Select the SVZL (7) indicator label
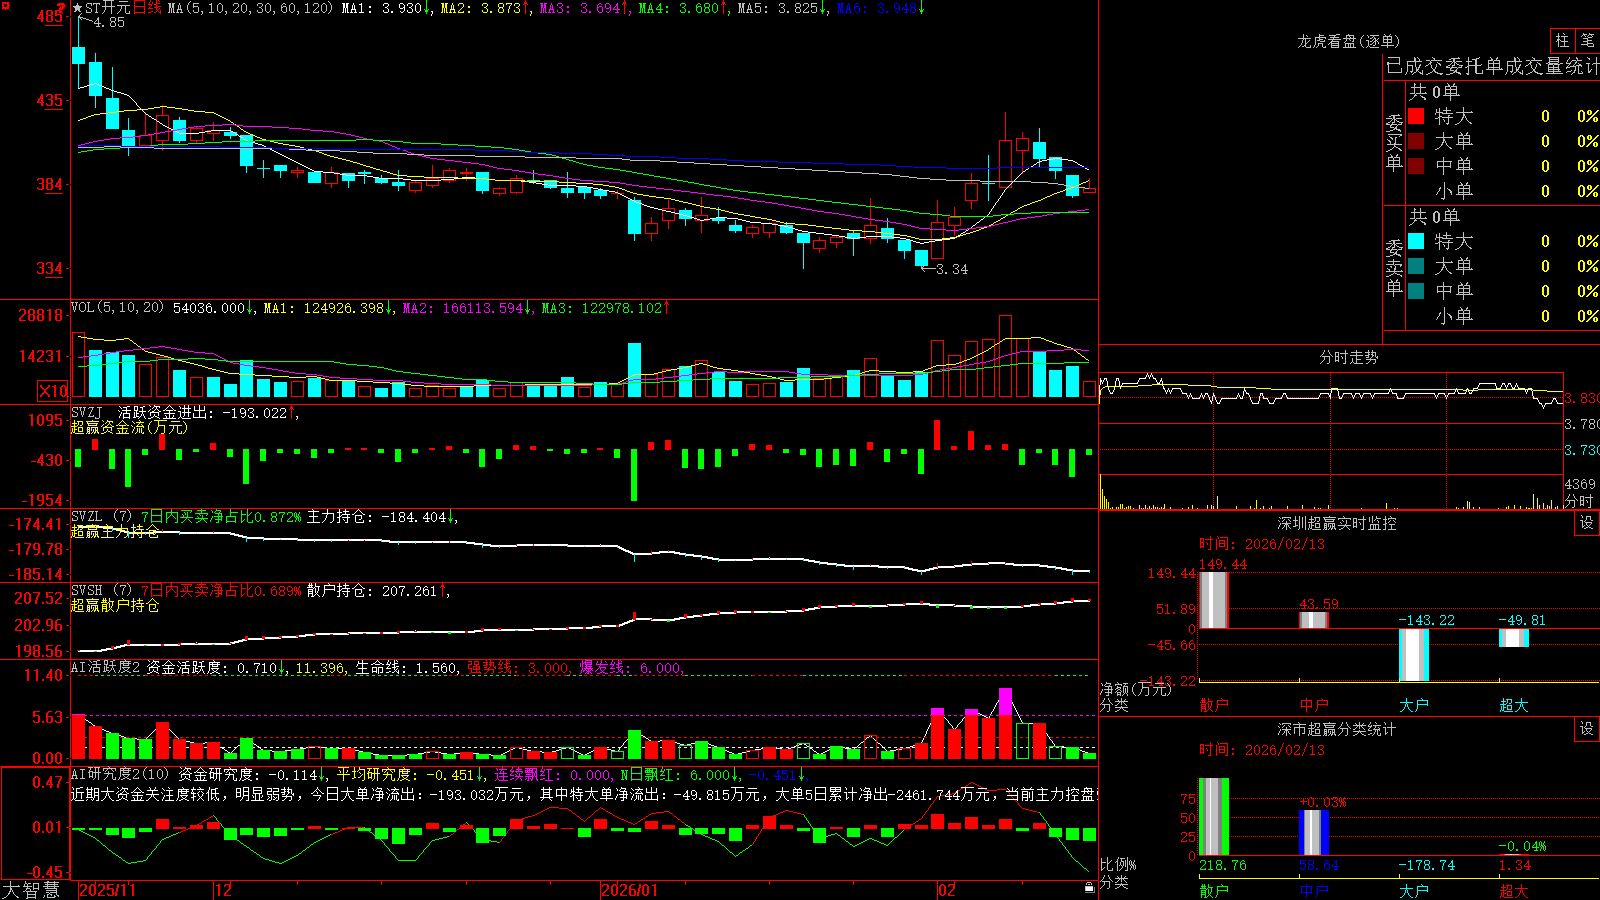The image size is (1600, 900). (101, 517)
